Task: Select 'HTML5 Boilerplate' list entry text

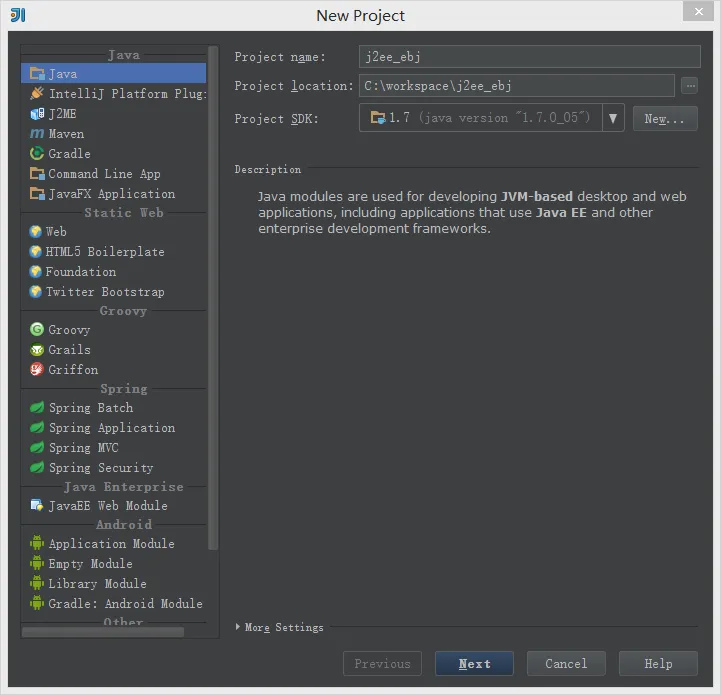Action: point(105,252)
